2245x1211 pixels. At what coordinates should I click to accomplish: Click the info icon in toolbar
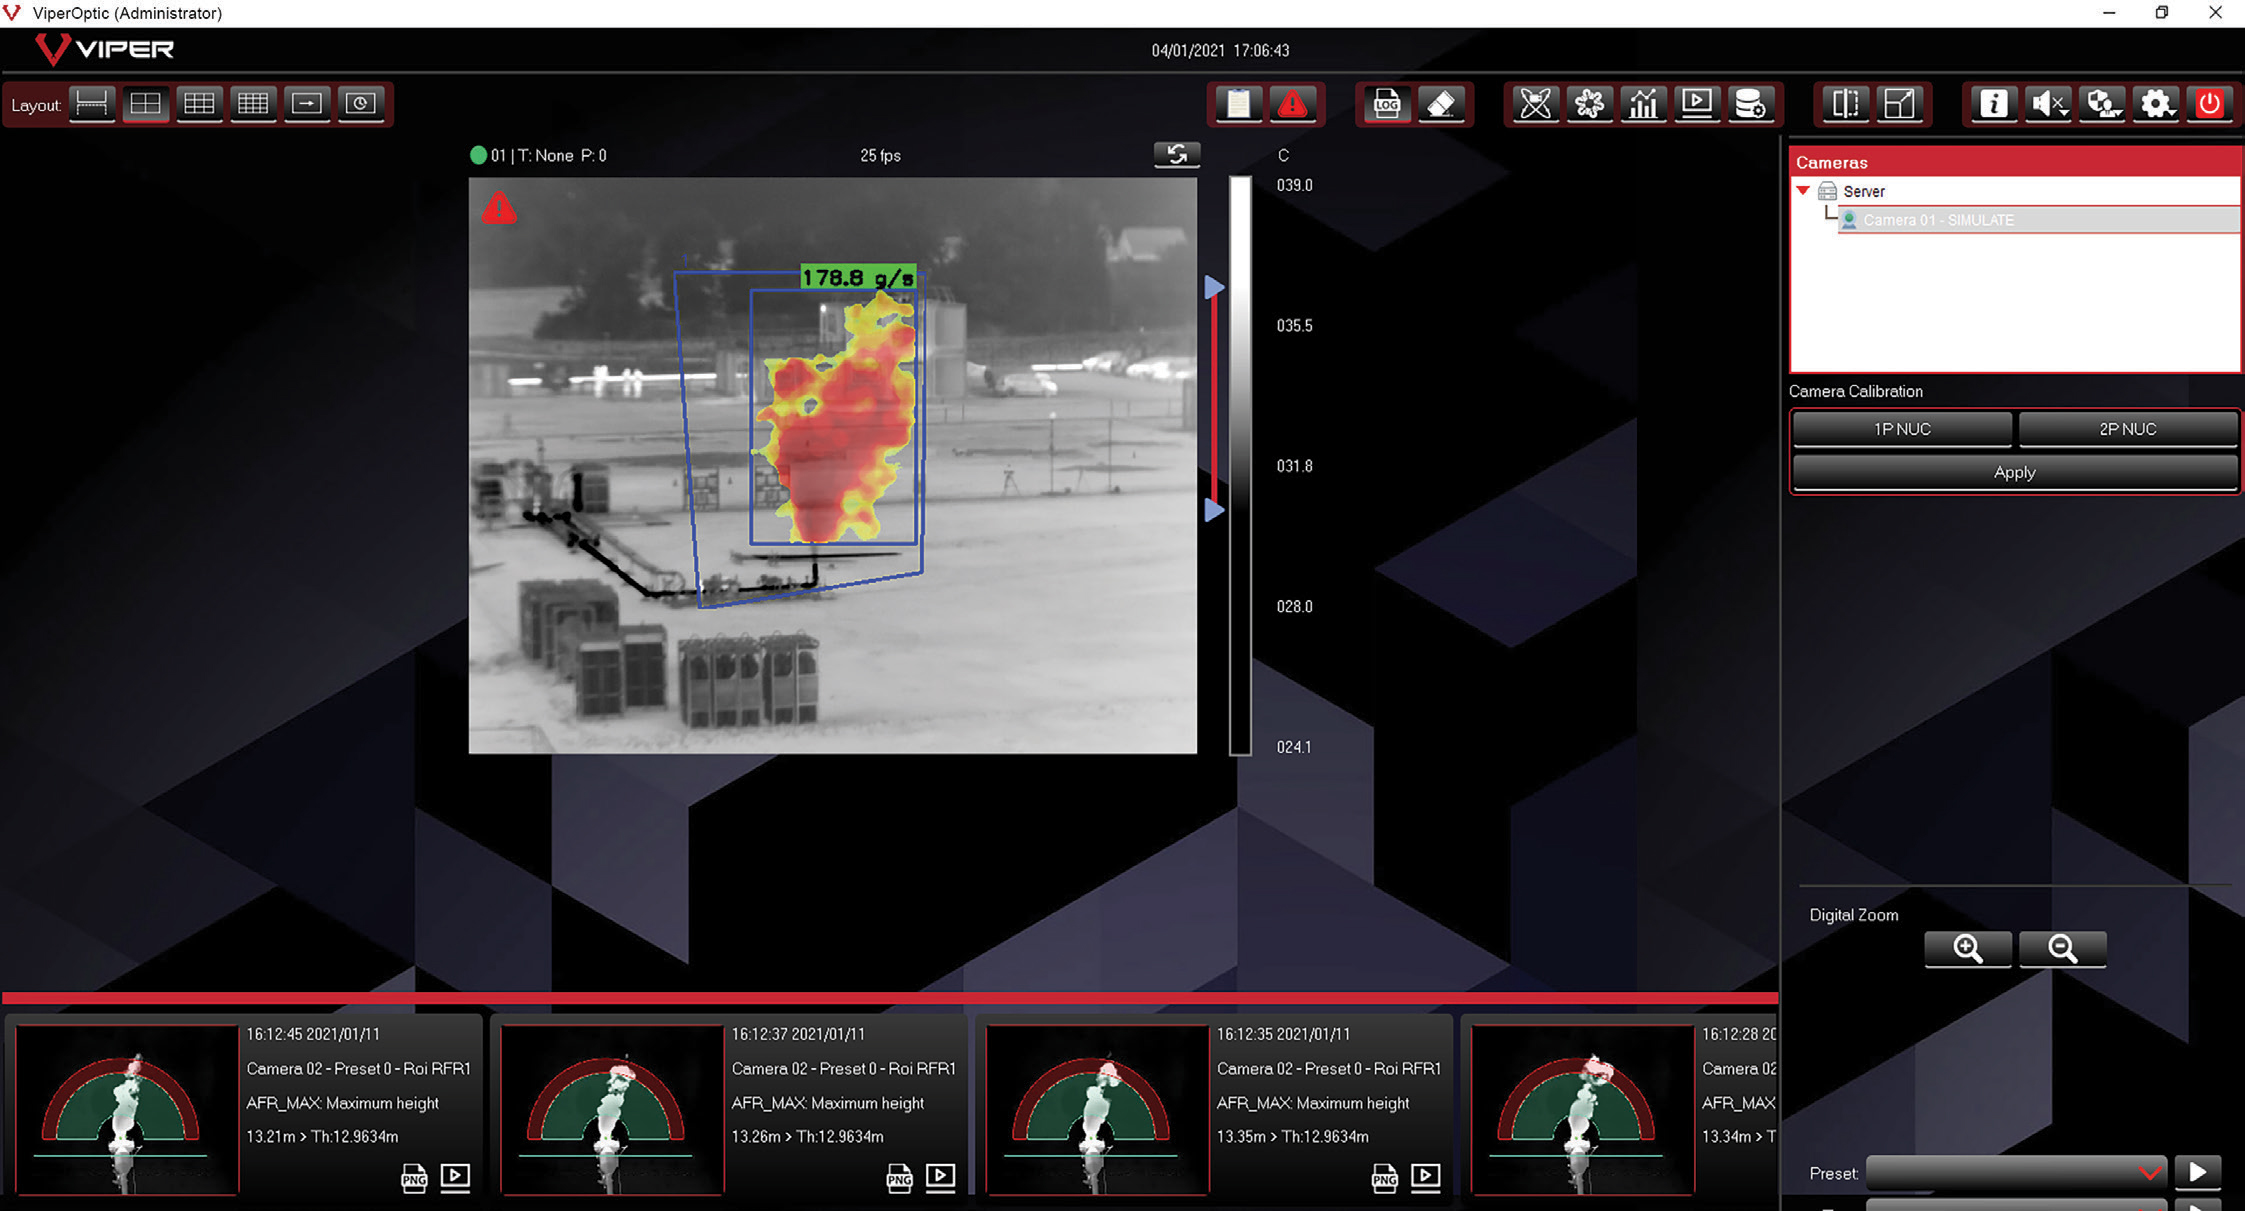[x=1993, y=104]
